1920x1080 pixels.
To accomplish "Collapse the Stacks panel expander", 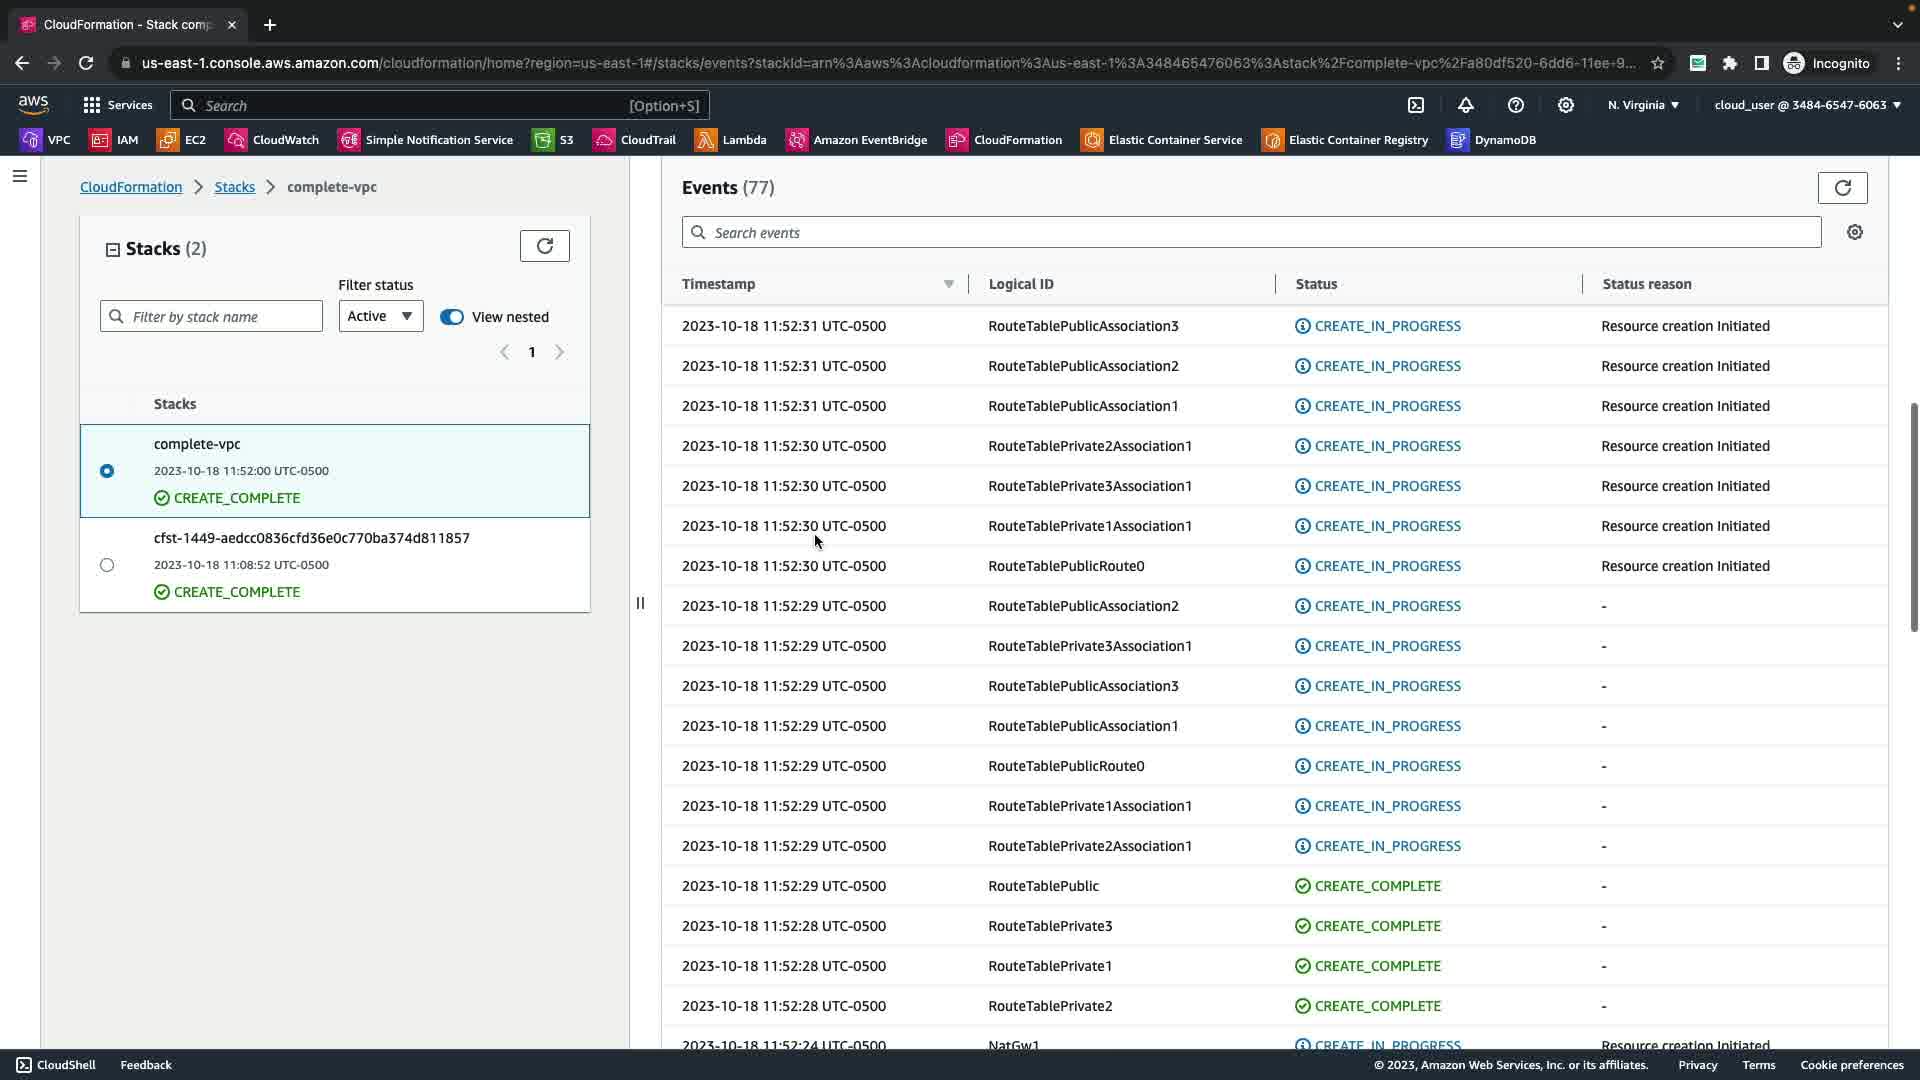I will click(x=113, y=250).
